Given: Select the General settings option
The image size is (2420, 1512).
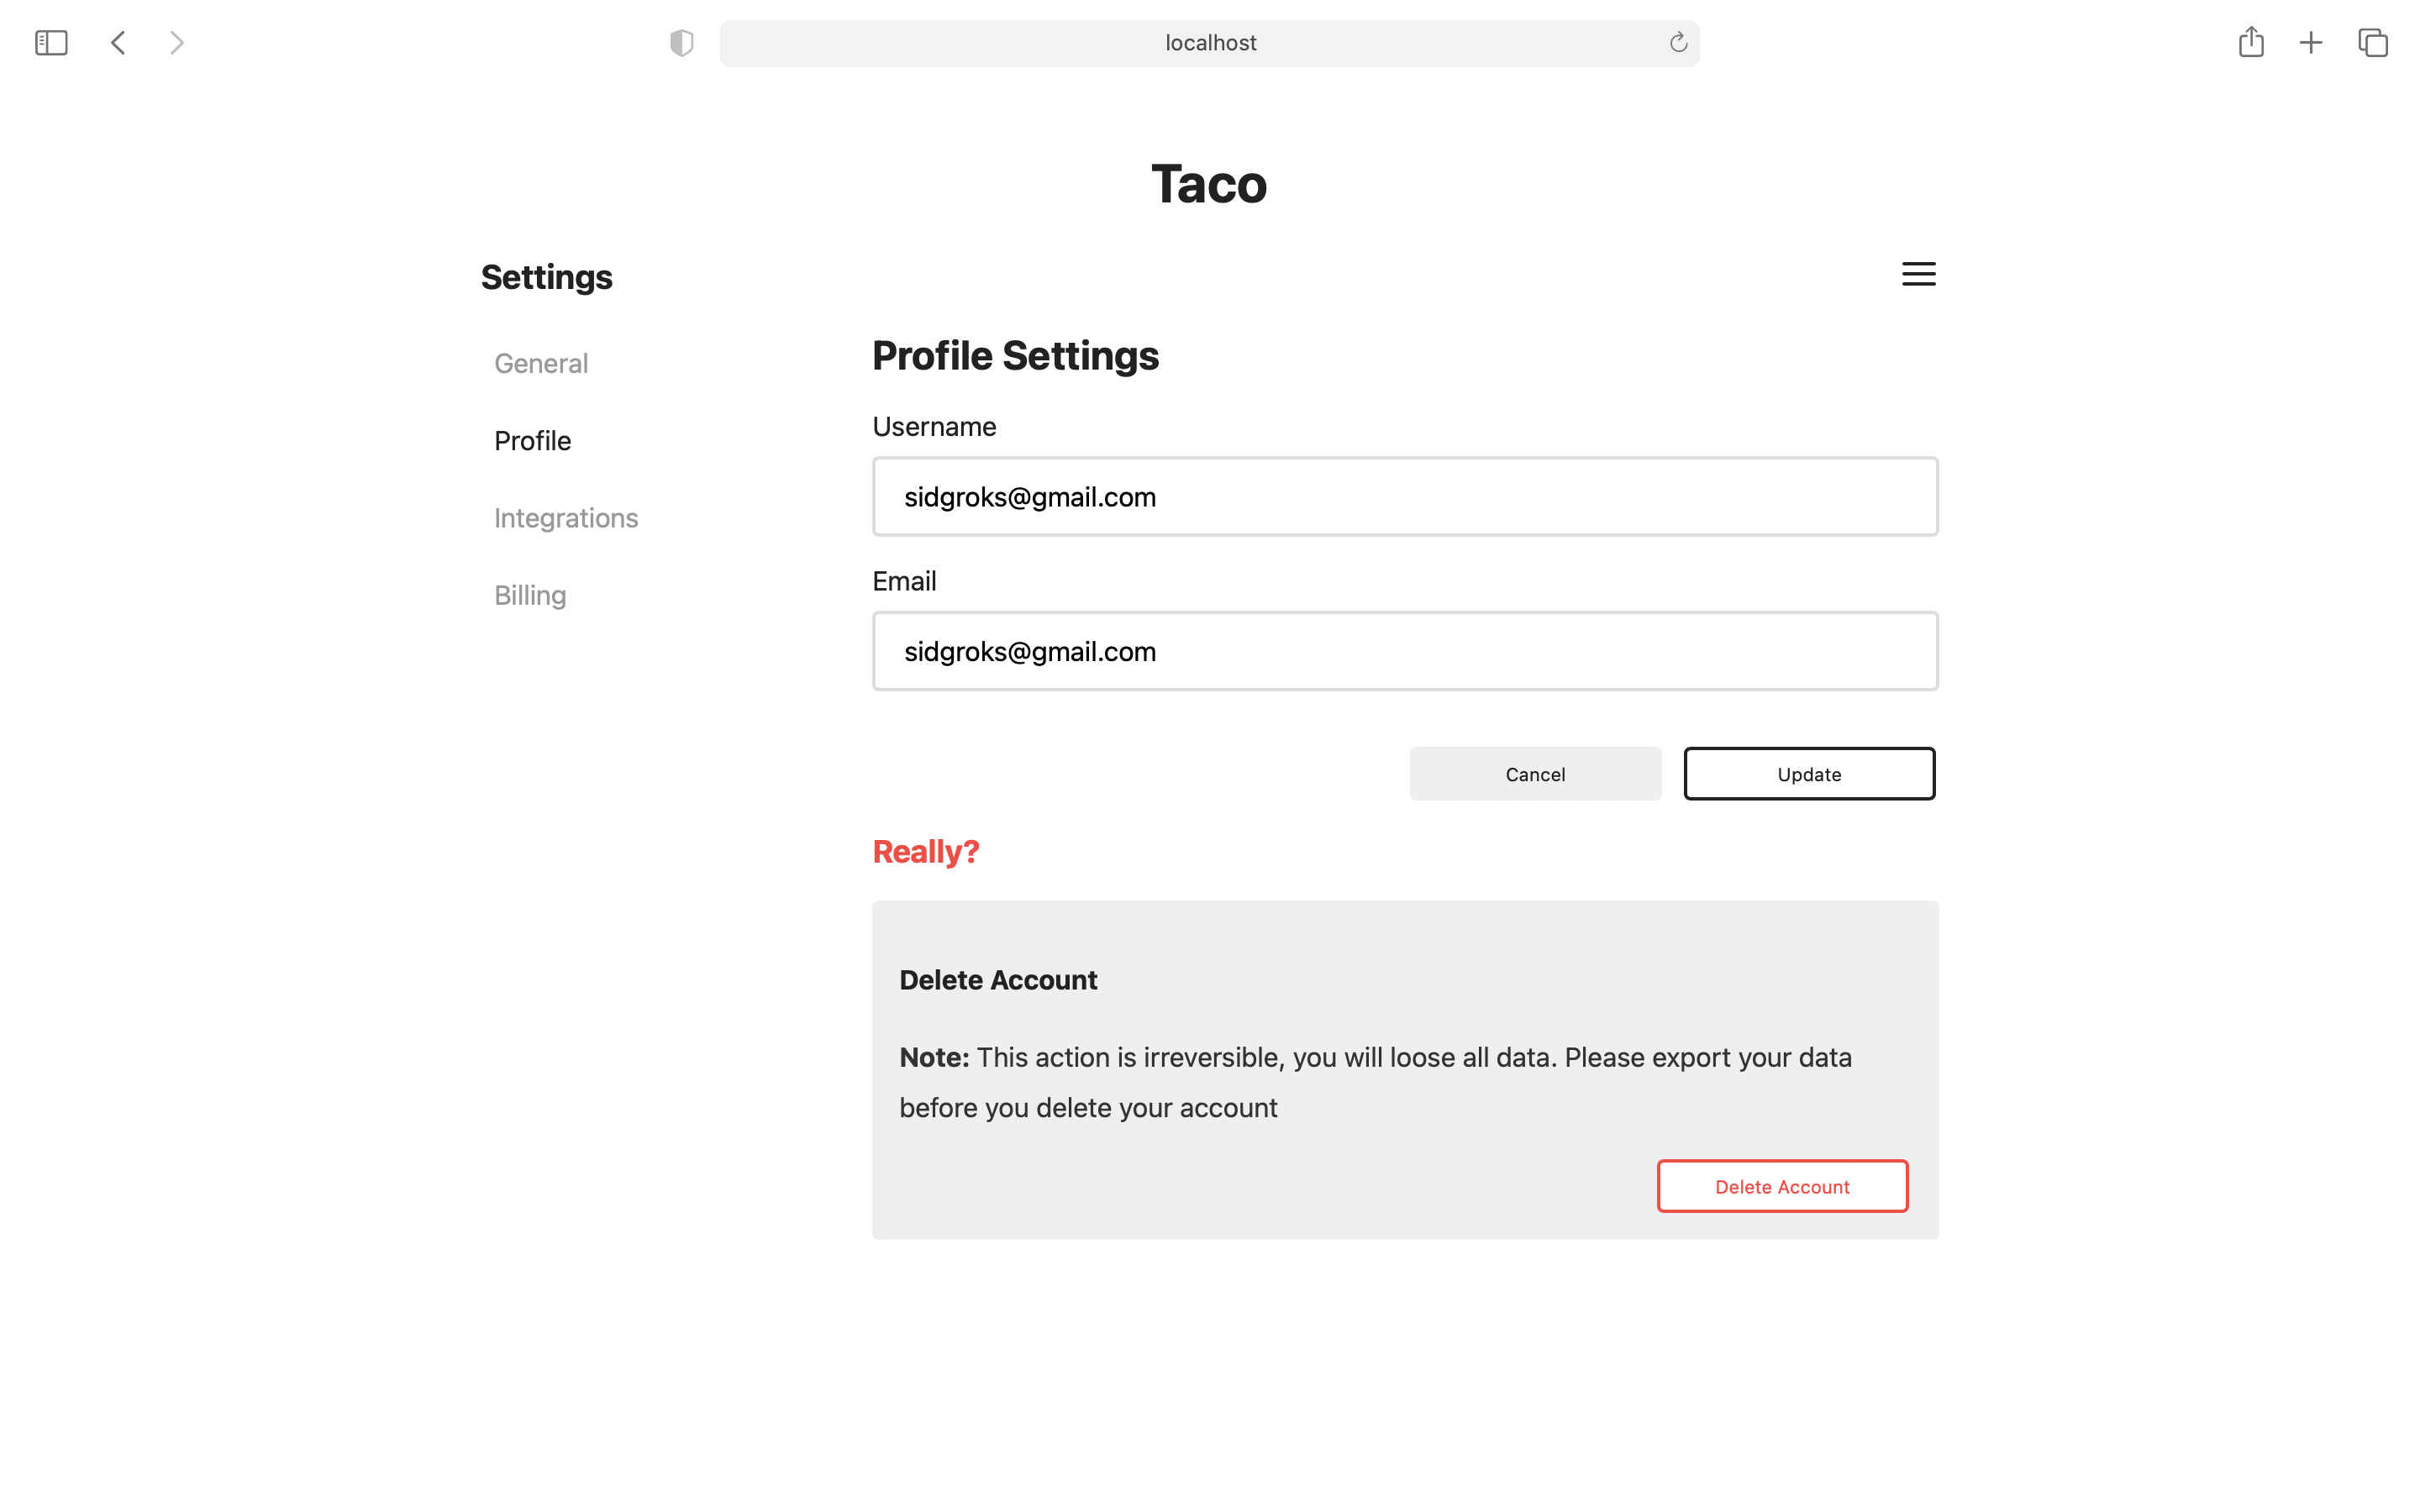Looking at the screenshot, I should point(540,362).
